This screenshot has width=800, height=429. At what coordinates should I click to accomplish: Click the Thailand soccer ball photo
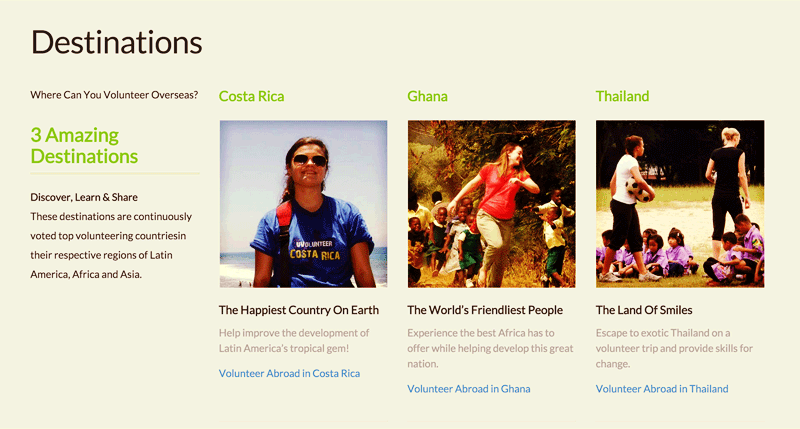[680, 204]
